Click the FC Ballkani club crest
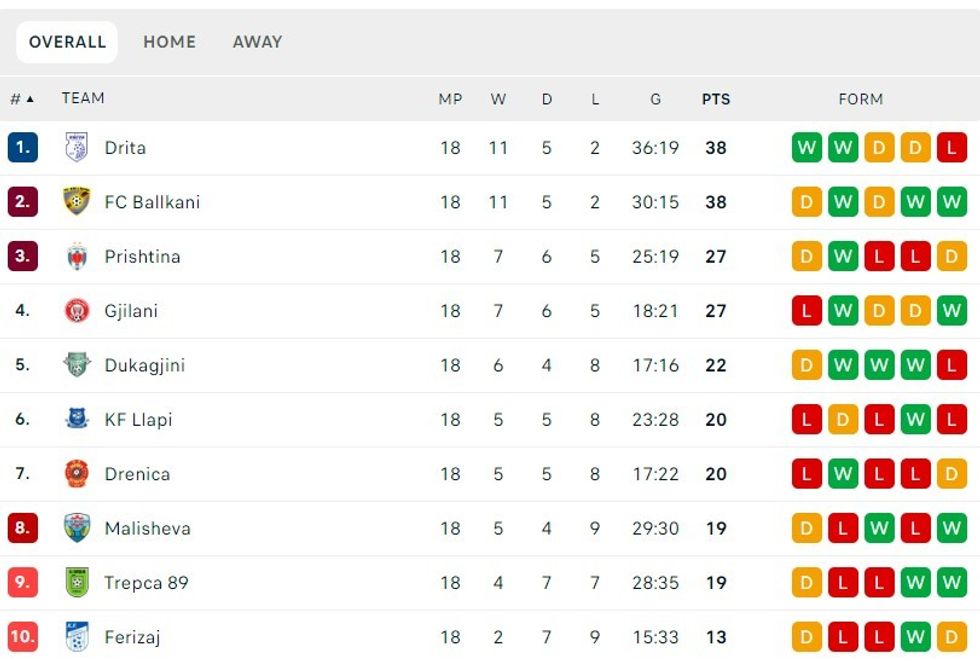Screen dimensions: 980x661 click(x=77, y=202)
